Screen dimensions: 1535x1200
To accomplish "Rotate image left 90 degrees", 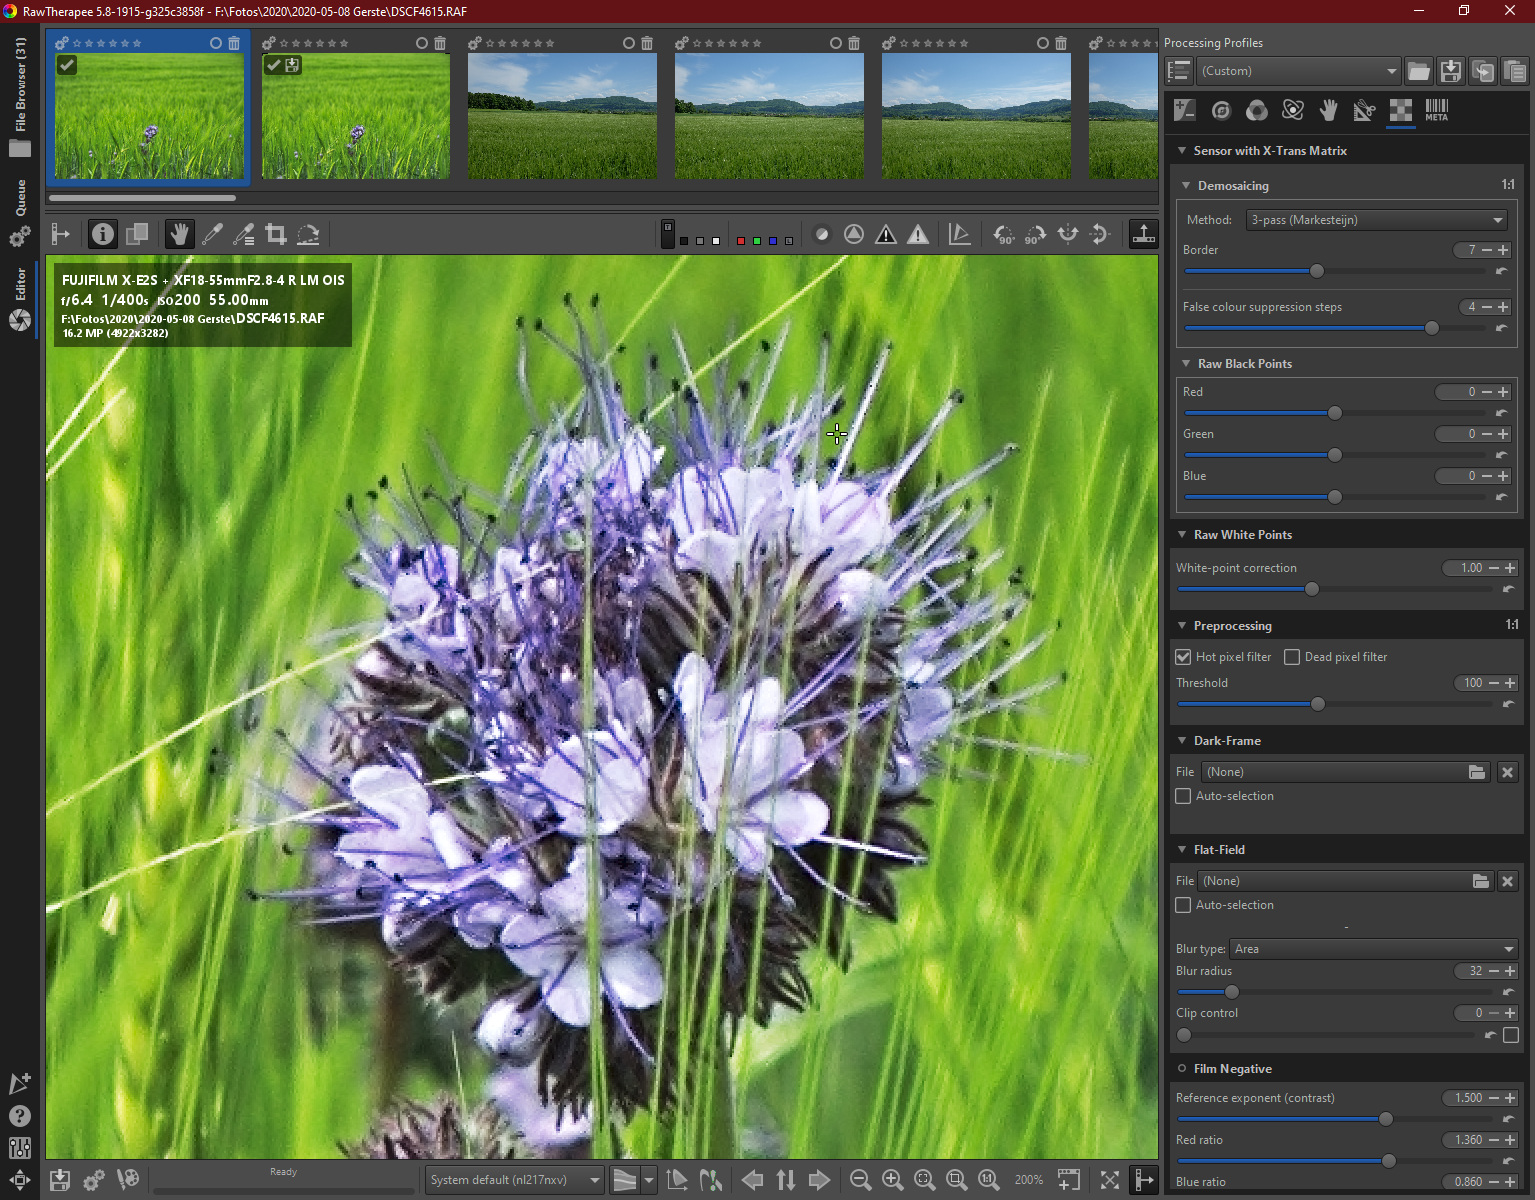I will click(1003, 234).
